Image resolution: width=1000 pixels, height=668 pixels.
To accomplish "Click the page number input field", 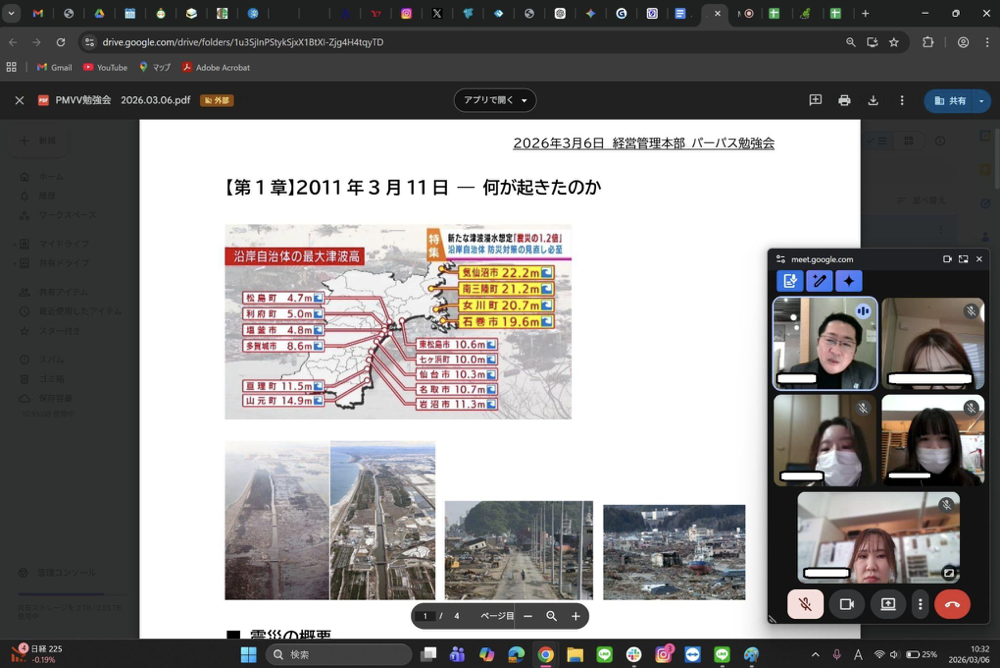I will click(425, 616).
